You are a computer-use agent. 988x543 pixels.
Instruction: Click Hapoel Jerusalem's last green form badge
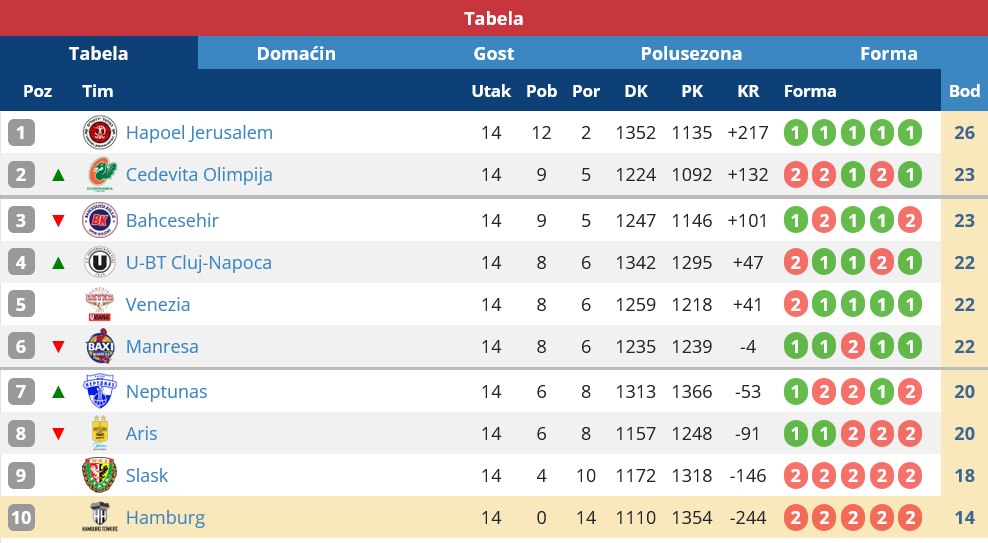[909, 132]
